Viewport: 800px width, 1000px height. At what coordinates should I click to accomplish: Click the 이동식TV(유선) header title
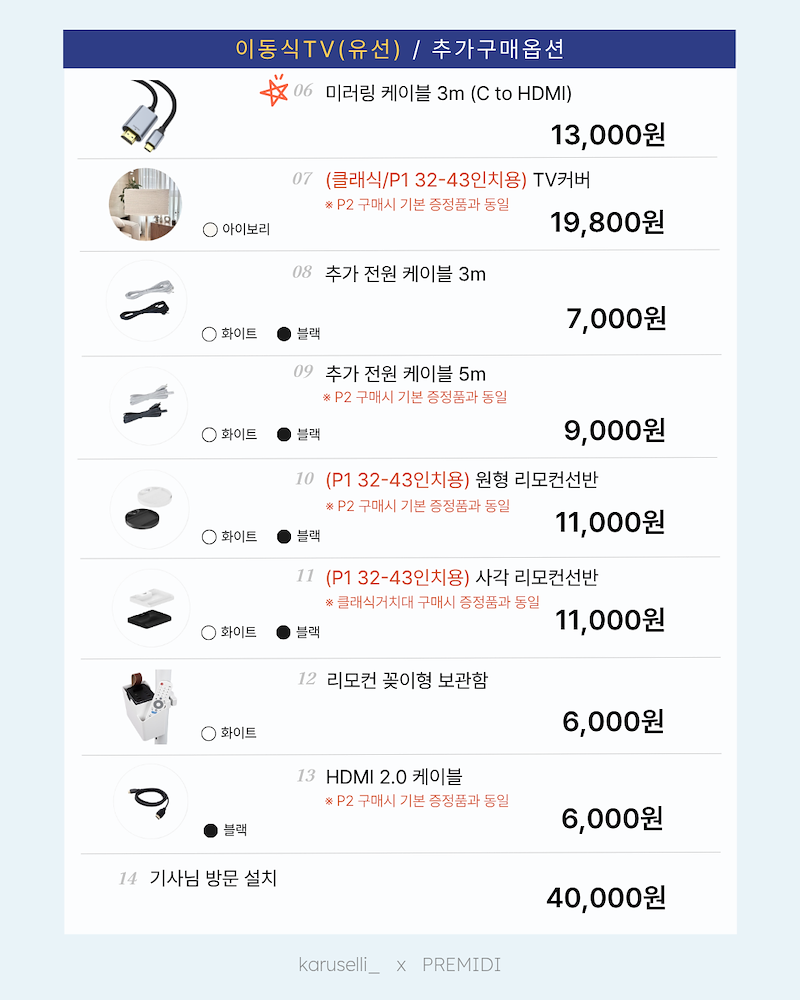(x=317, y=49)
